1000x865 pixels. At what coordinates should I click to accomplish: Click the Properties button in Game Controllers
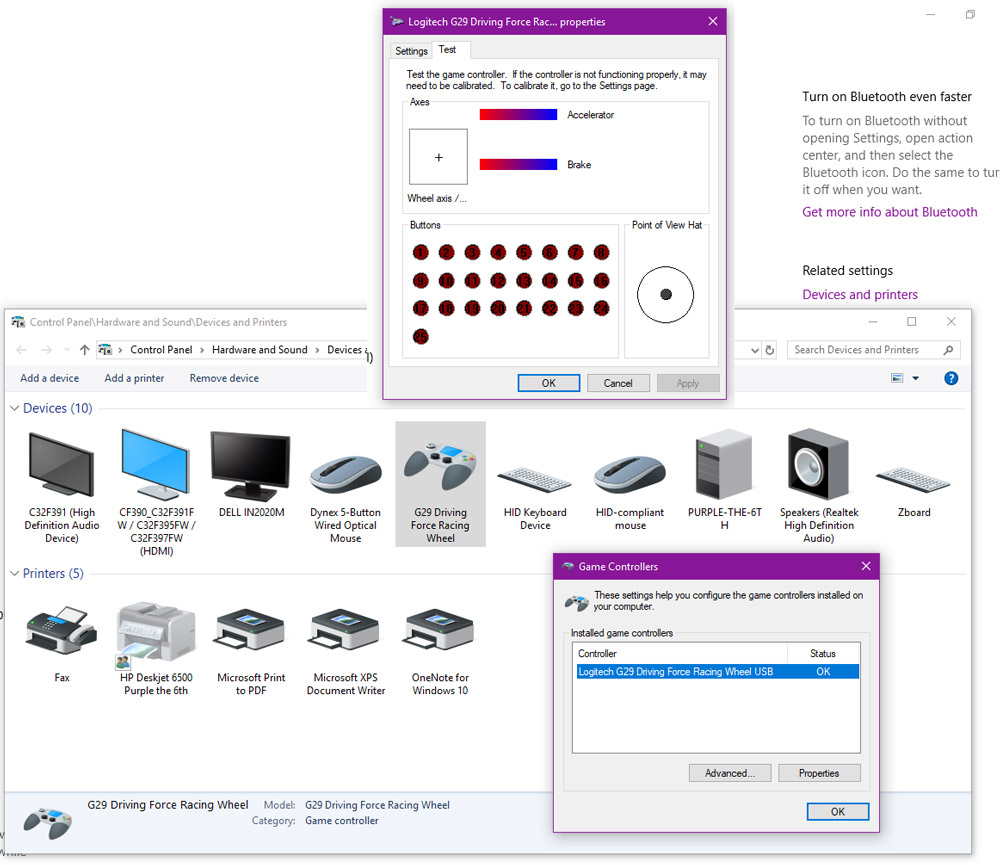point(819,773)
